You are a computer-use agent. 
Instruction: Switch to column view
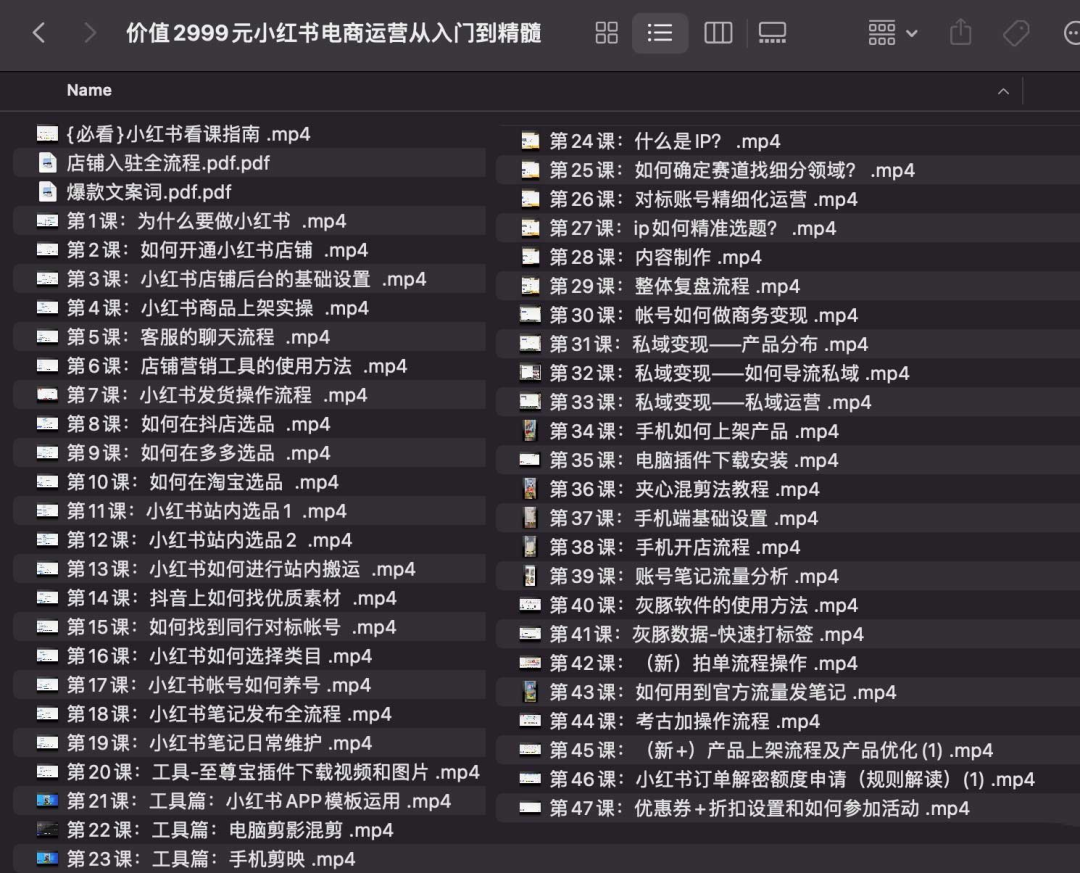(718, 32)
